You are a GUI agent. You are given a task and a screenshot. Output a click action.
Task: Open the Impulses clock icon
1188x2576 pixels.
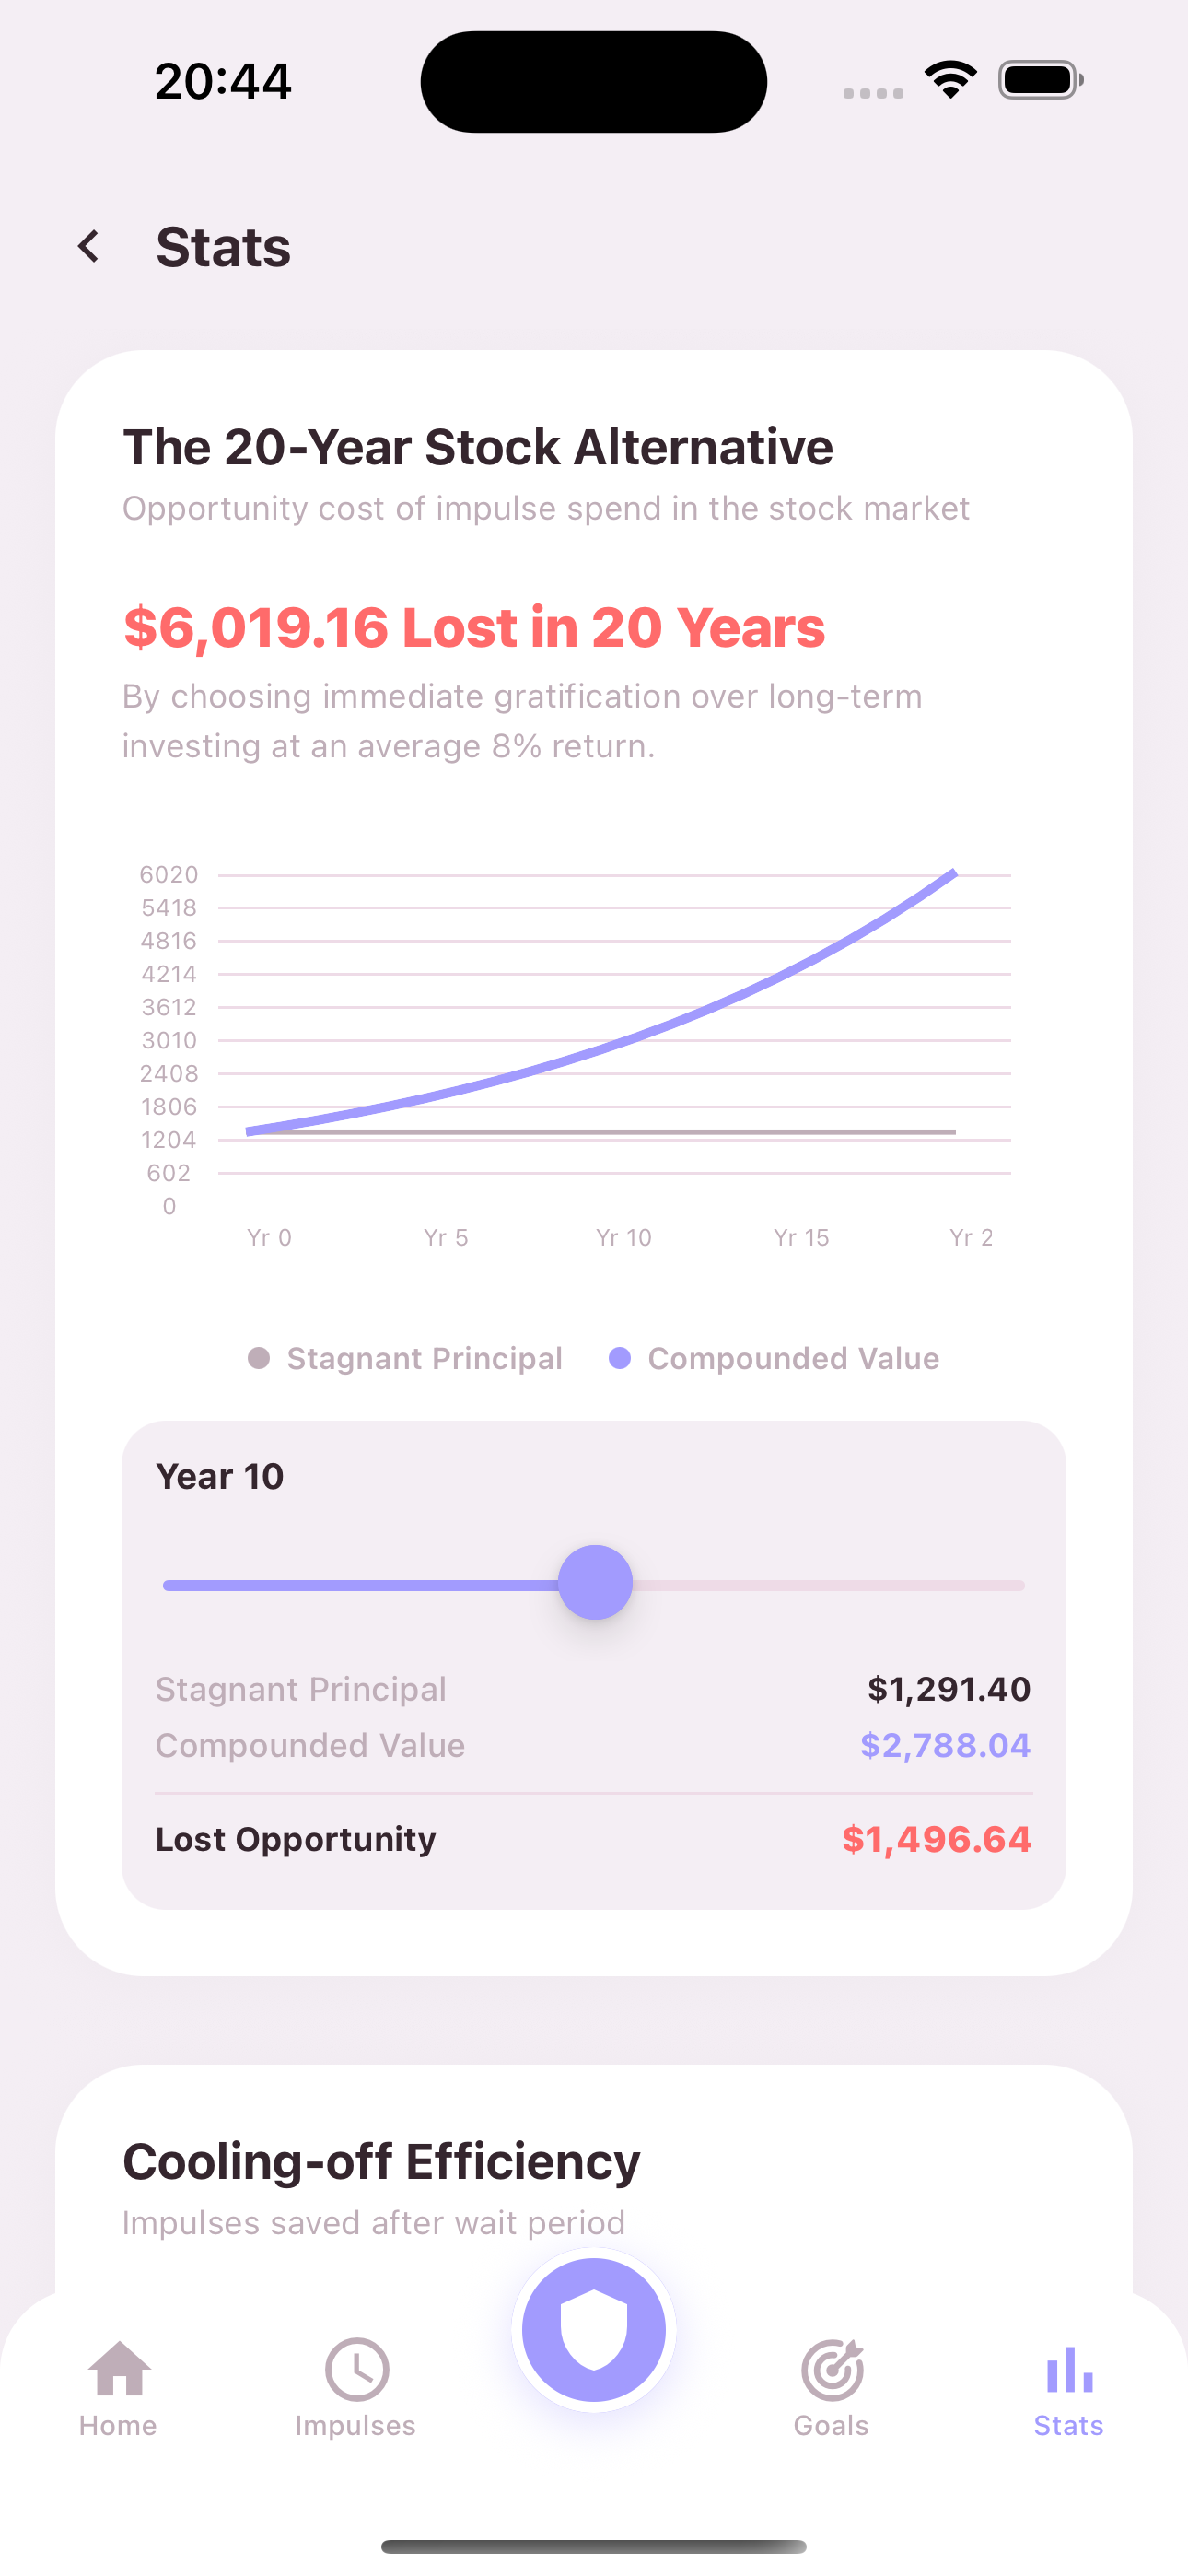tap(356, 2368)
